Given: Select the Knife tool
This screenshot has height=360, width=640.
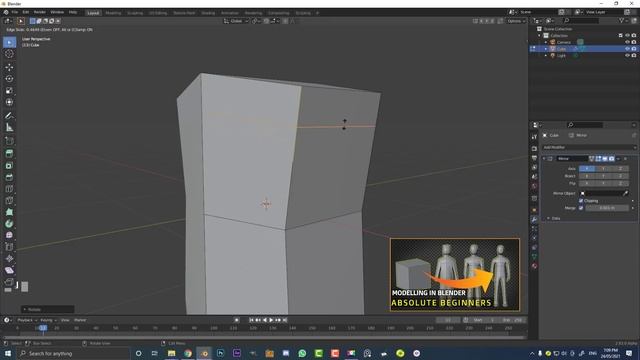Looking at the screenshot, I should [x=9, y=200].
